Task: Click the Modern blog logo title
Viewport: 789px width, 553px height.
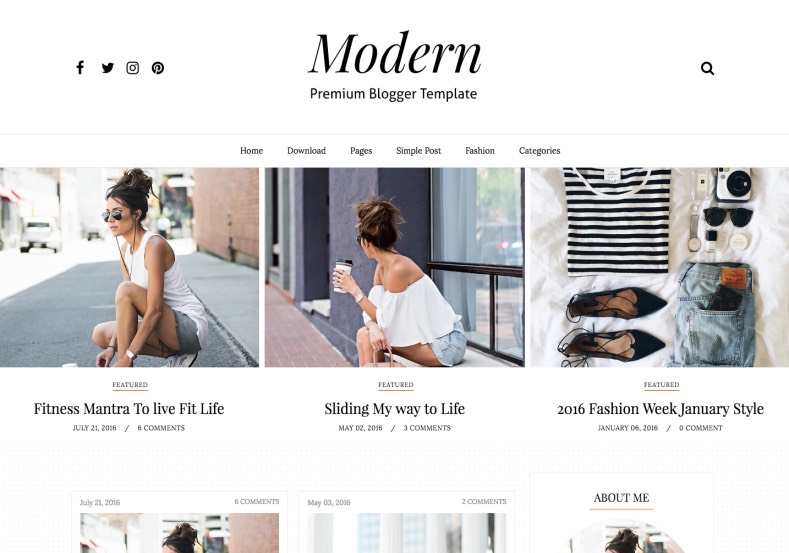Action: [394, 53]
